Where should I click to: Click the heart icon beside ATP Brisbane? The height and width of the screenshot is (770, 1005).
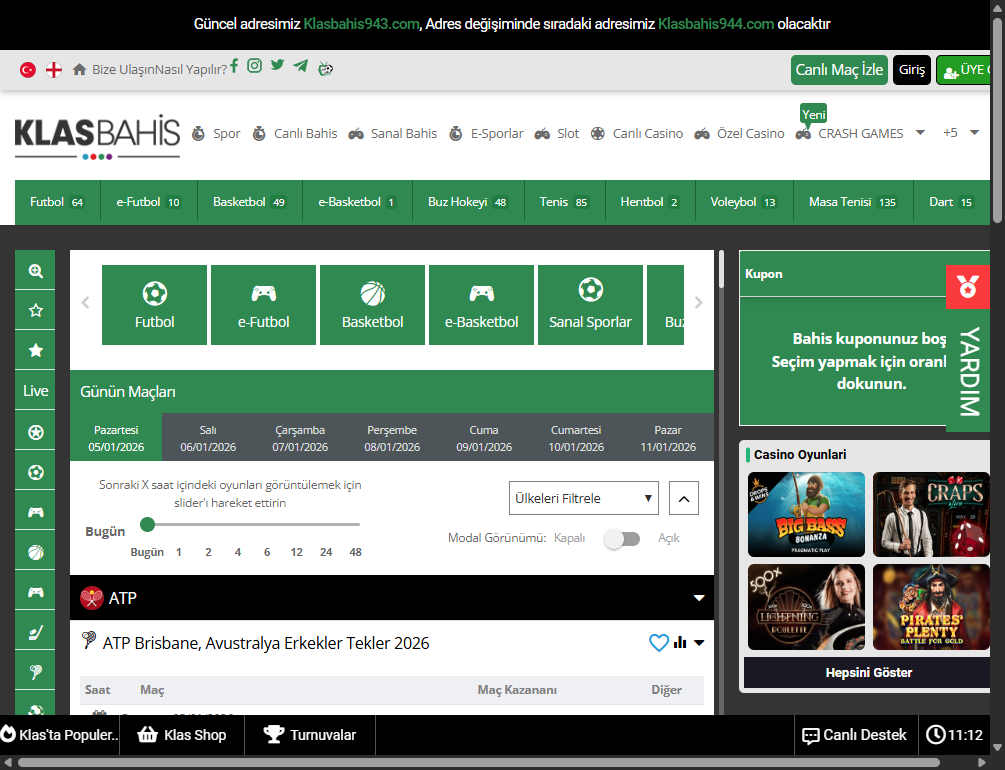[658, 643]
